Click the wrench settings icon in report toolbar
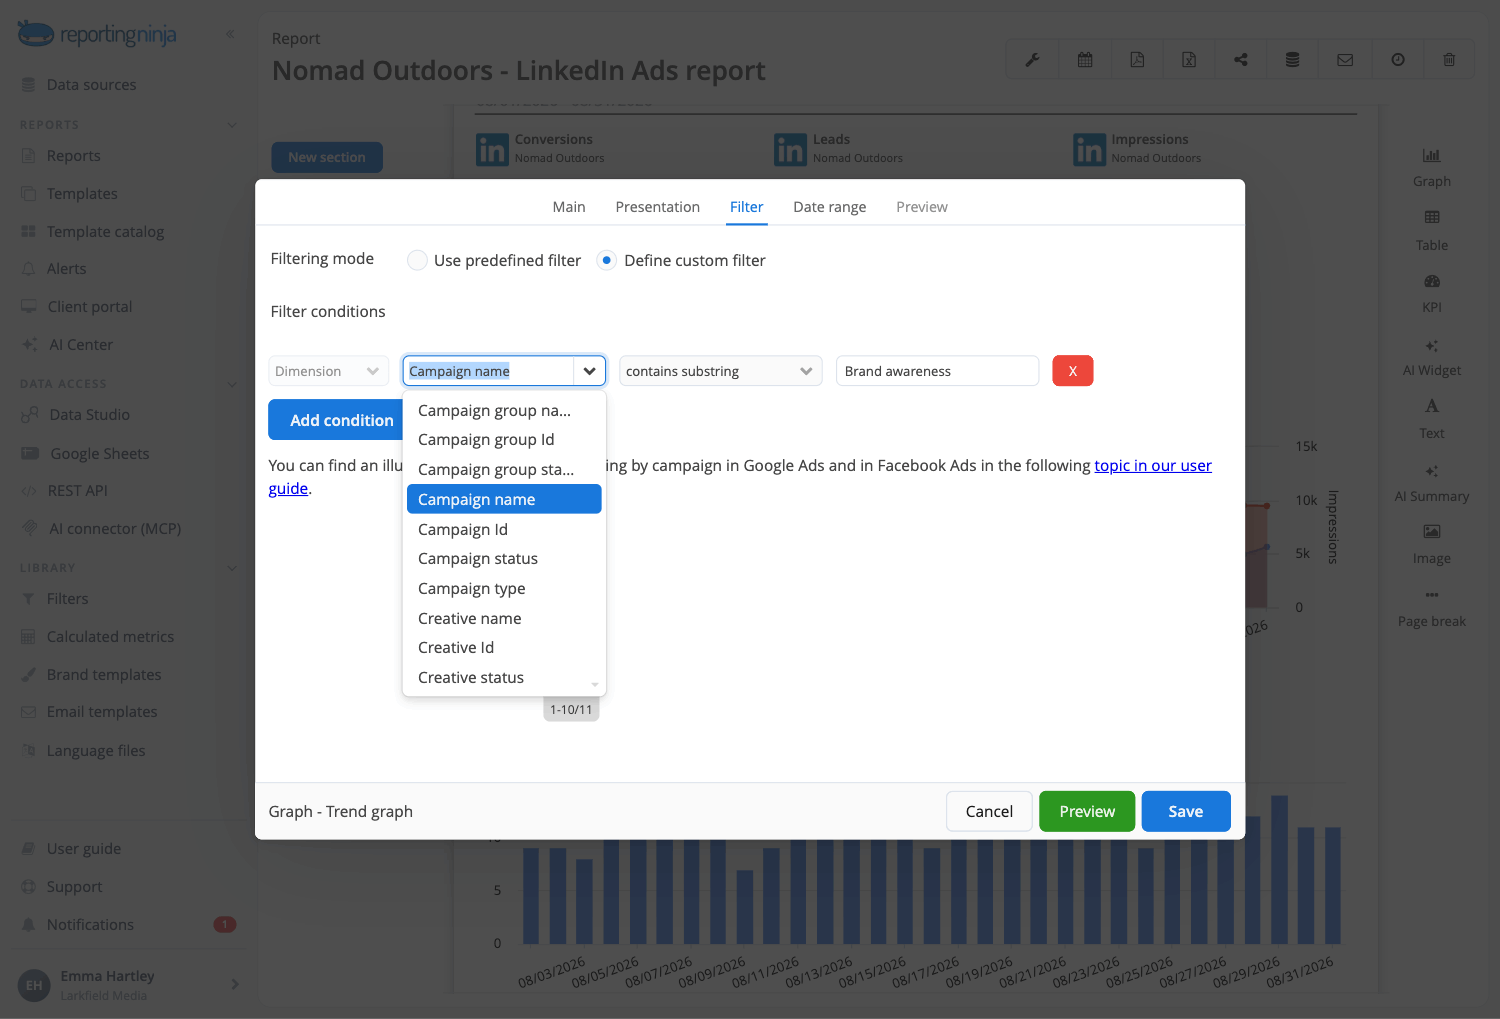The height and width of the screenshot is (1019, 1500). click(1032, 60)
